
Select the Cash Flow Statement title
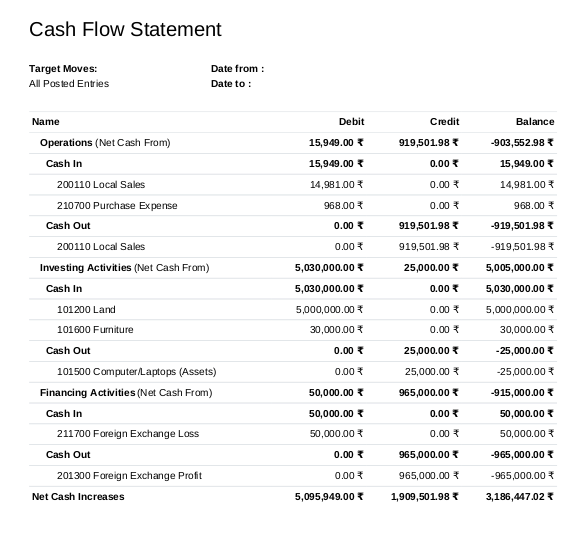125,29
